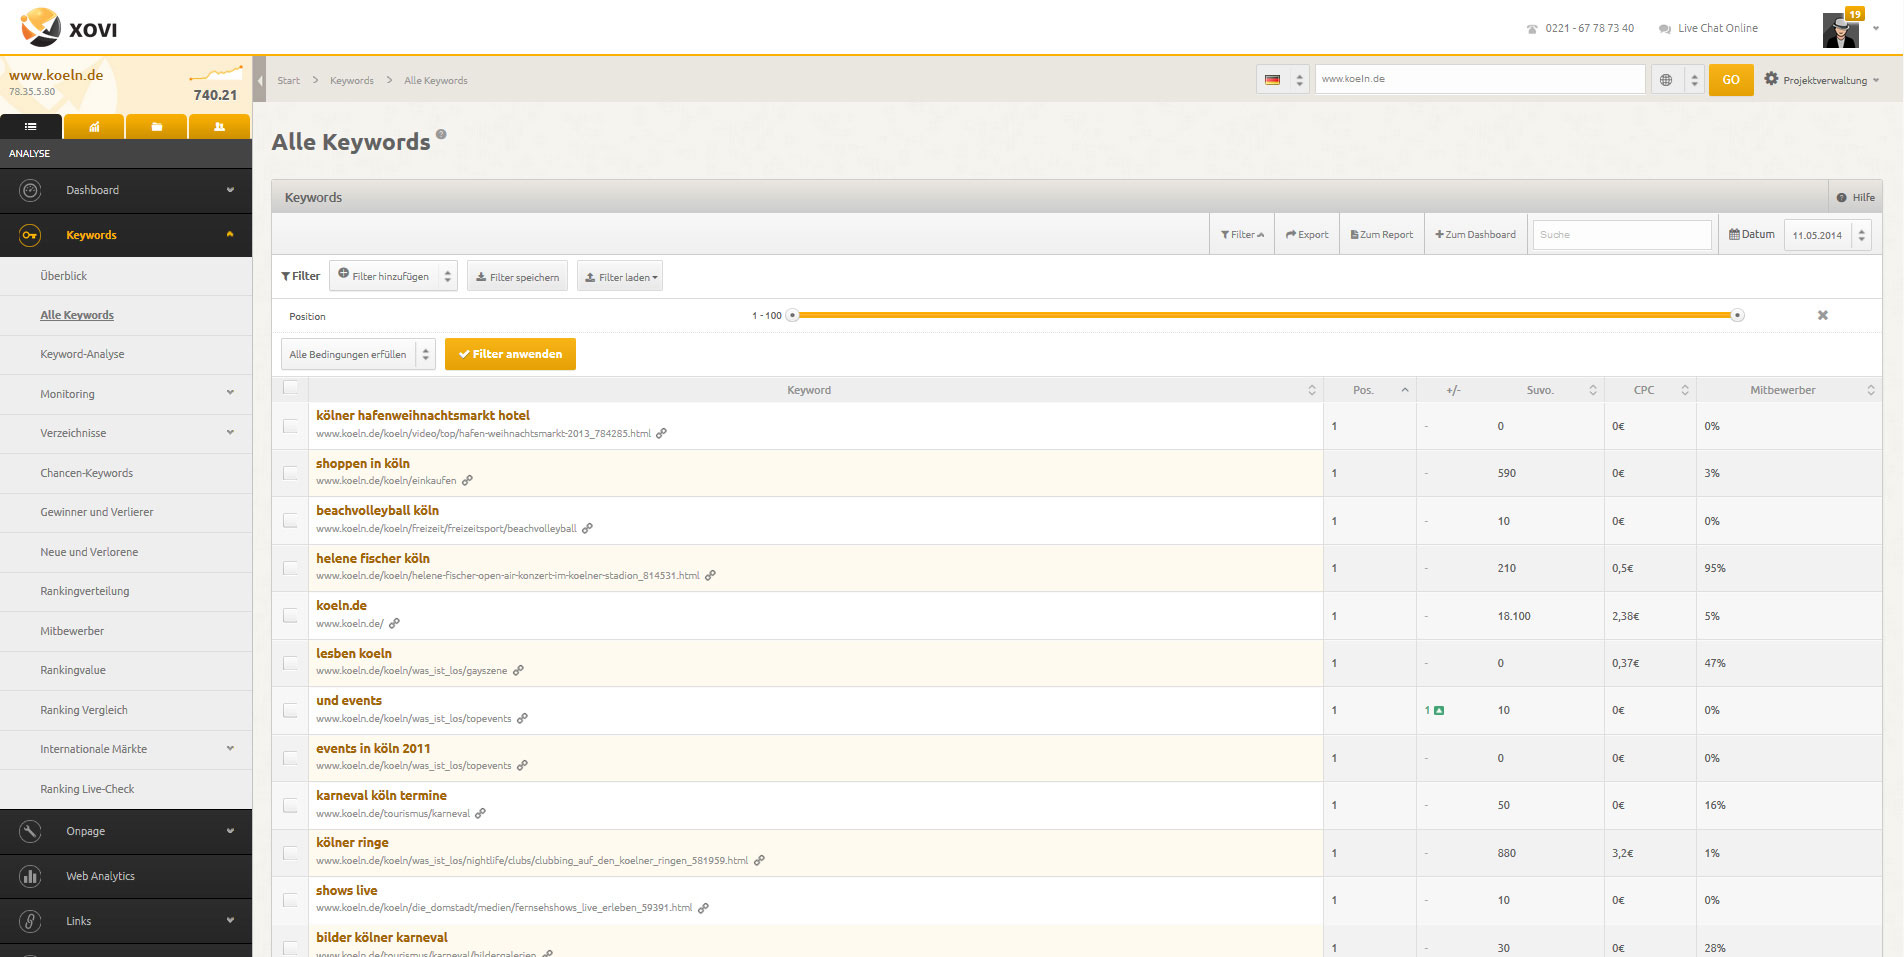Check the und events row checkbox

pos(290,710)
